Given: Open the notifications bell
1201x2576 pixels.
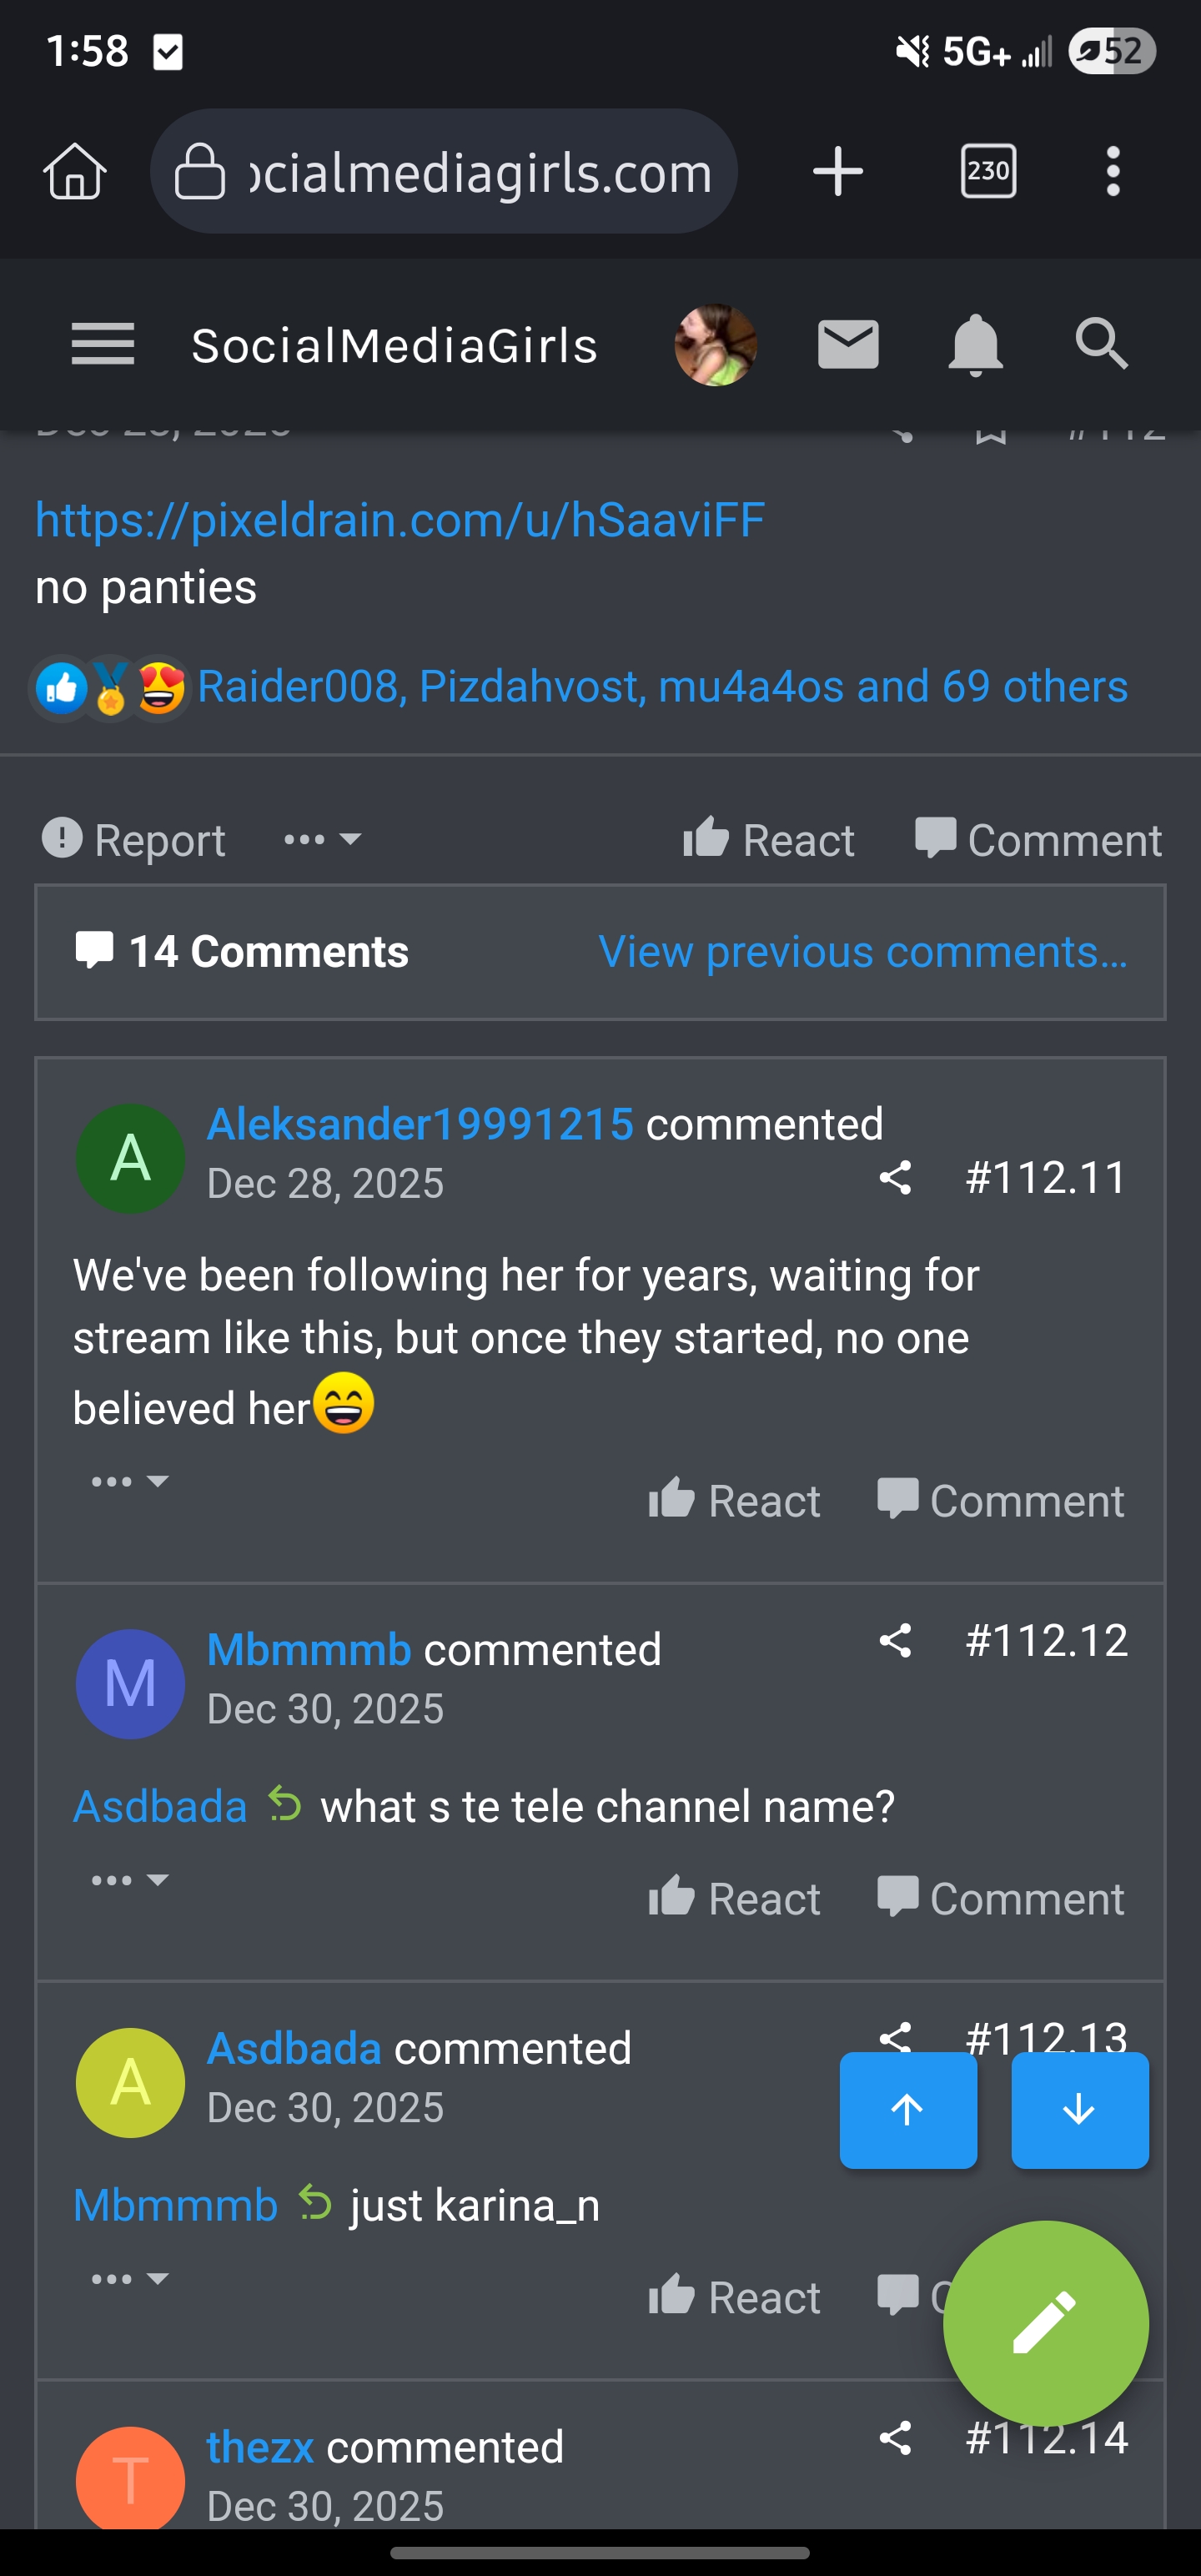Looking at the screenshot, I should point(975,345).
